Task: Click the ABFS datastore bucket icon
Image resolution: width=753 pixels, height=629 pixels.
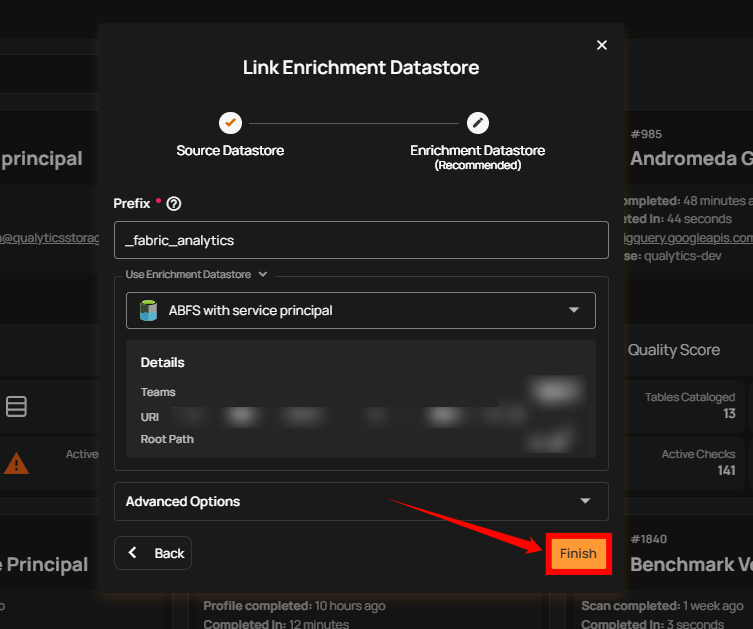Action: (x=149, y=311)
